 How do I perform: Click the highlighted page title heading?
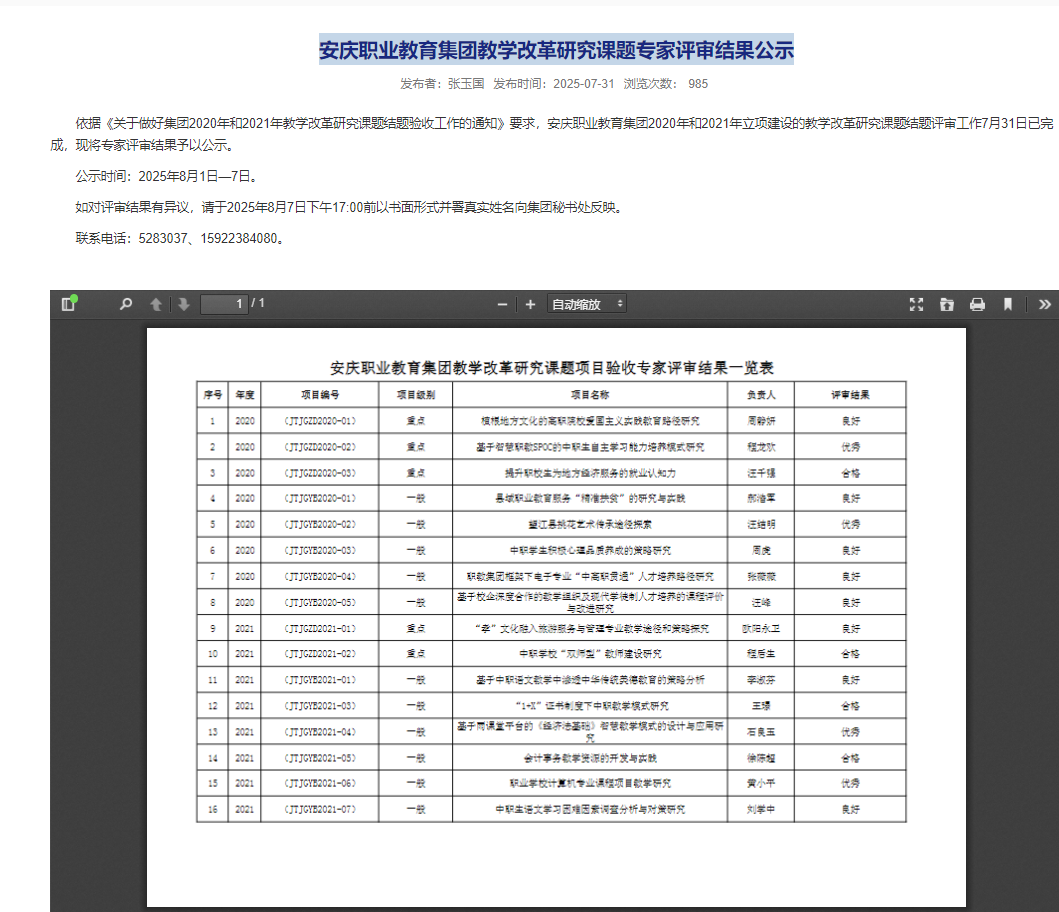pos(557,50)
